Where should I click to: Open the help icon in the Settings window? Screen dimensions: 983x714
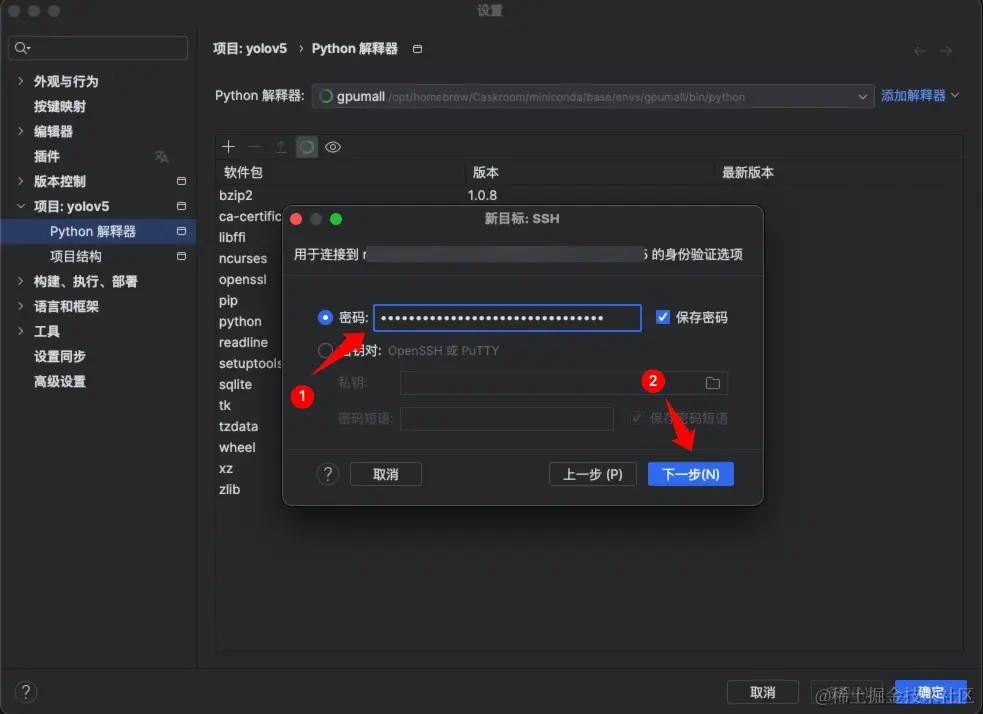[26, 692]
